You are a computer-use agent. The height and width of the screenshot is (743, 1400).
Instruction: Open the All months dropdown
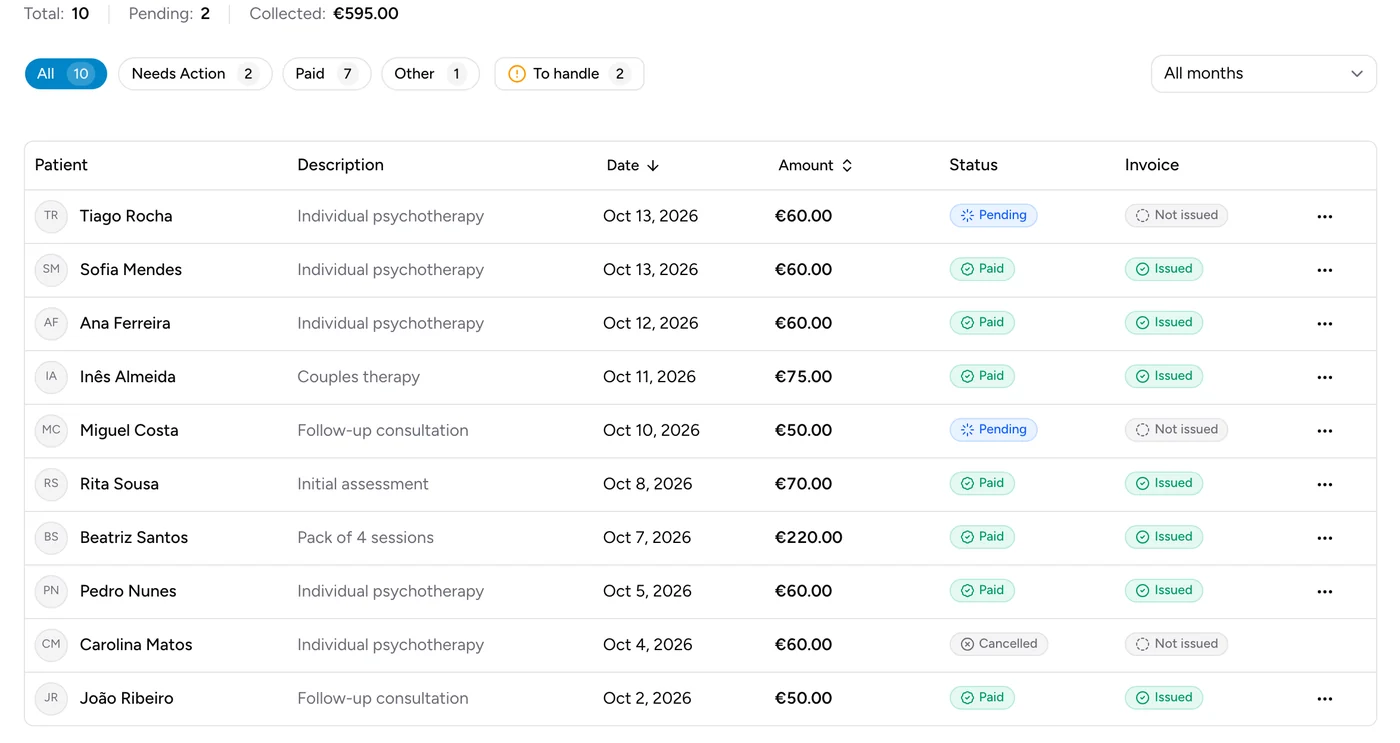[1263, 73]
